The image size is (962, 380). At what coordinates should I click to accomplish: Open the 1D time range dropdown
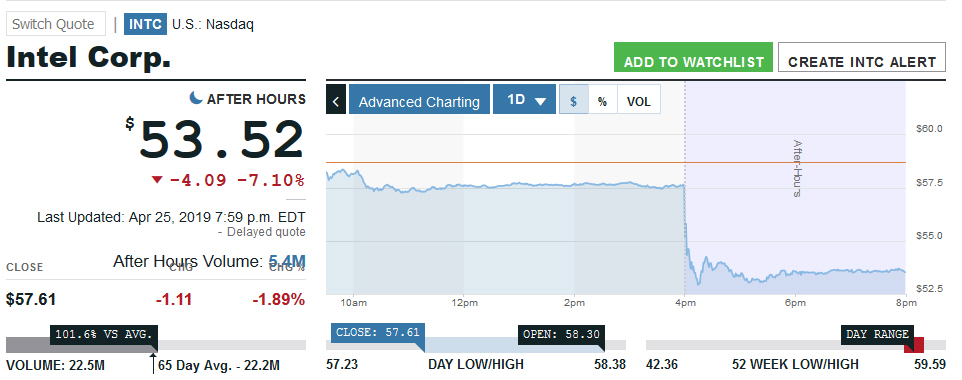[525, 99]
